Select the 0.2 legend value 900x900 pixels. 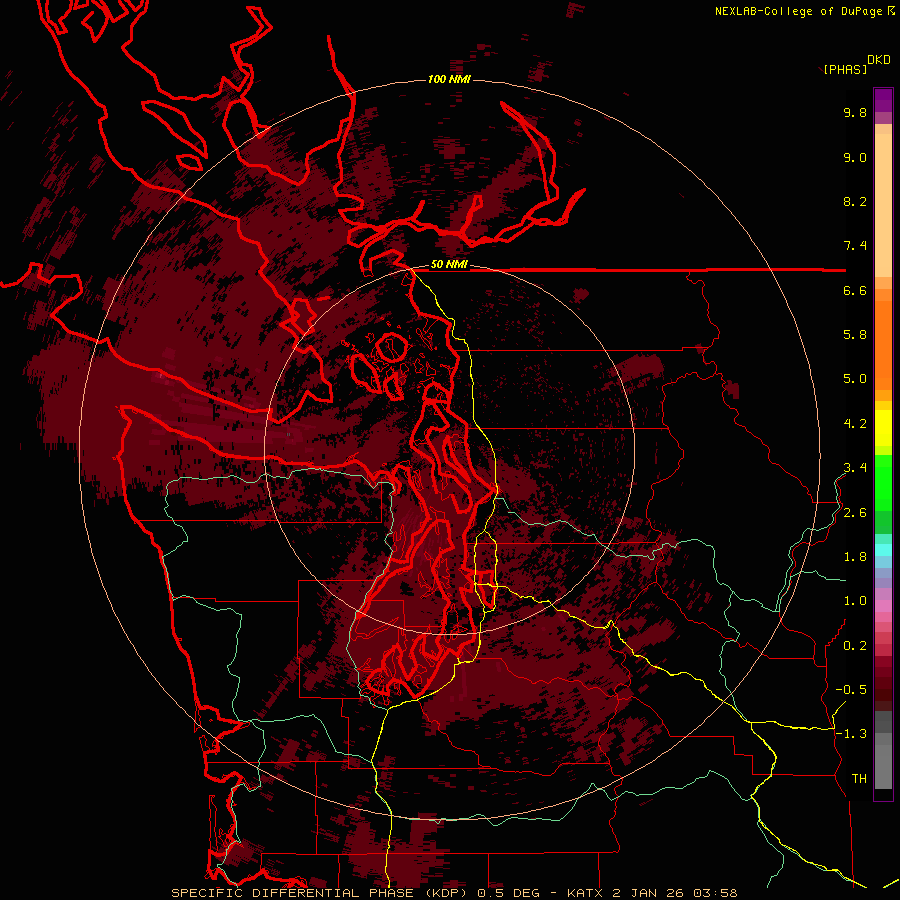pyautogui.click(x=855, y=646)
